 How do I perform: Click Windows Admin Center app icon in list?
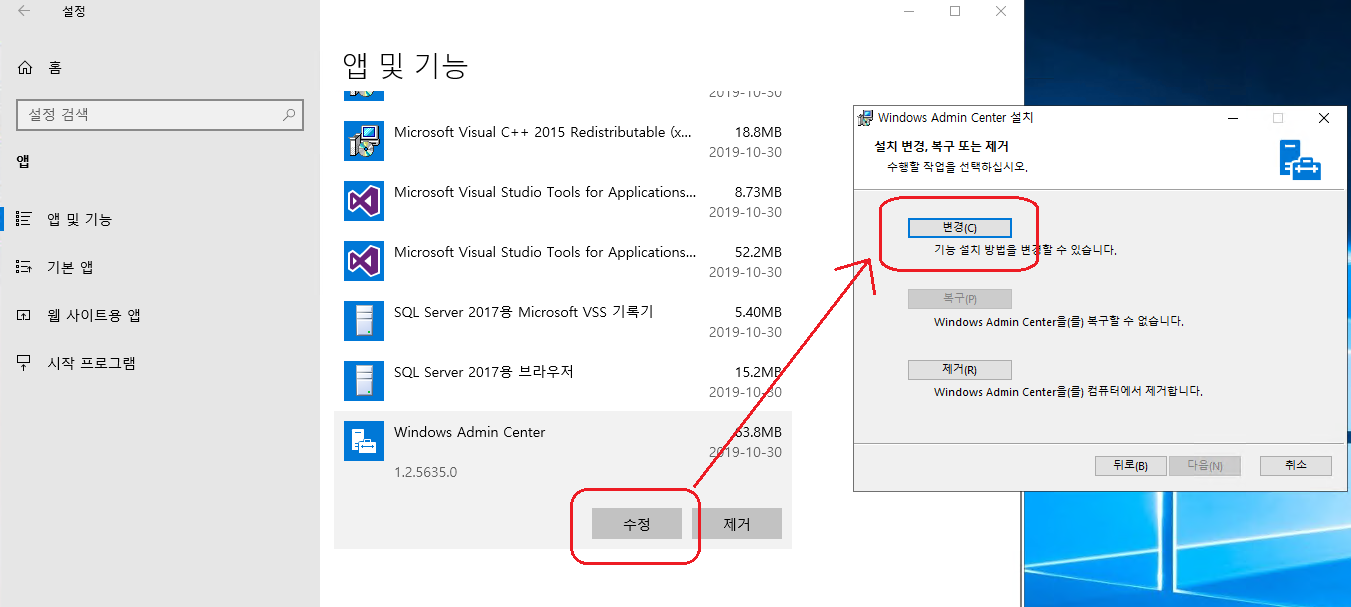pyautogui.click(x=364, y=441)
